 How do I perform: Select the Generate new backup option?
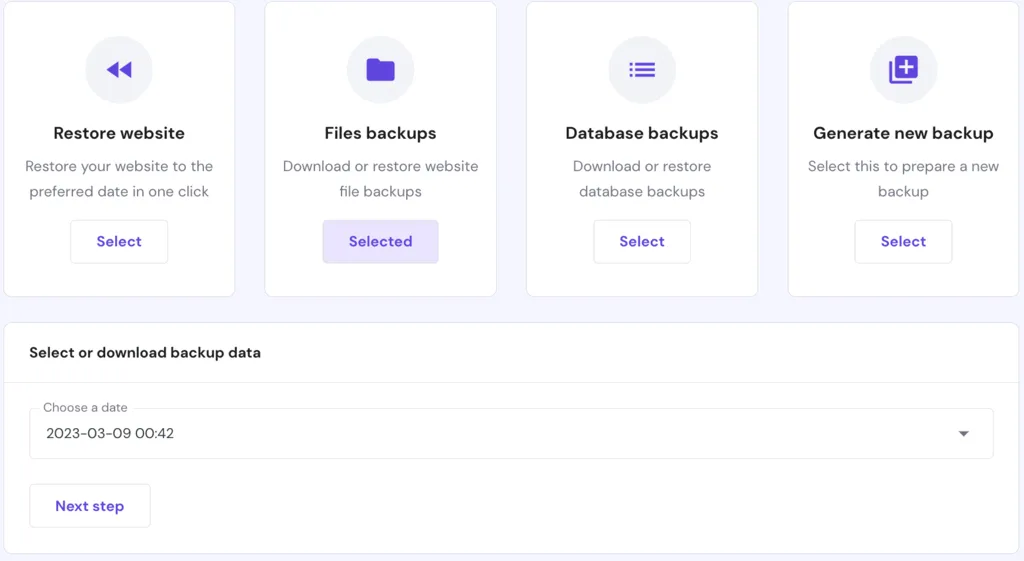pyautogui.click(x=903, y=242)
